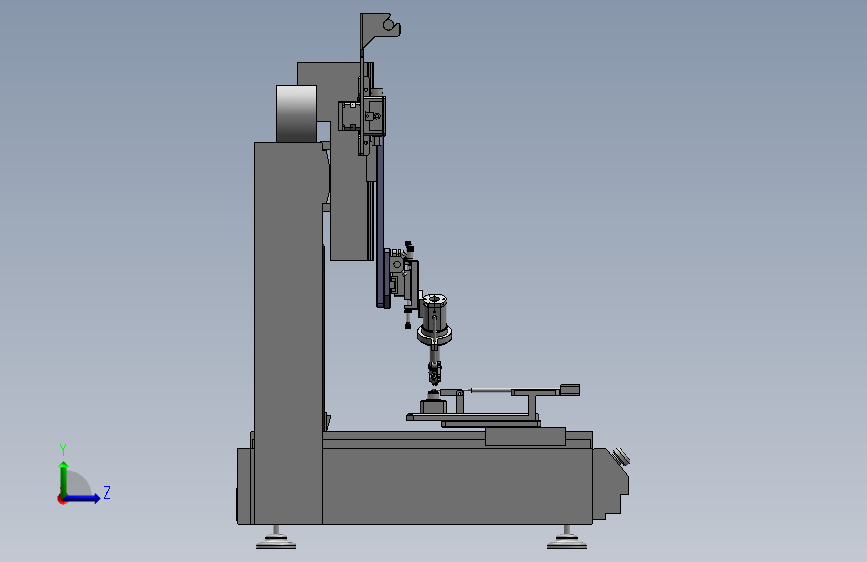Select the right leveling foot under the base
The height and width of the screenshot is (562, 867).
pos(567,537)
